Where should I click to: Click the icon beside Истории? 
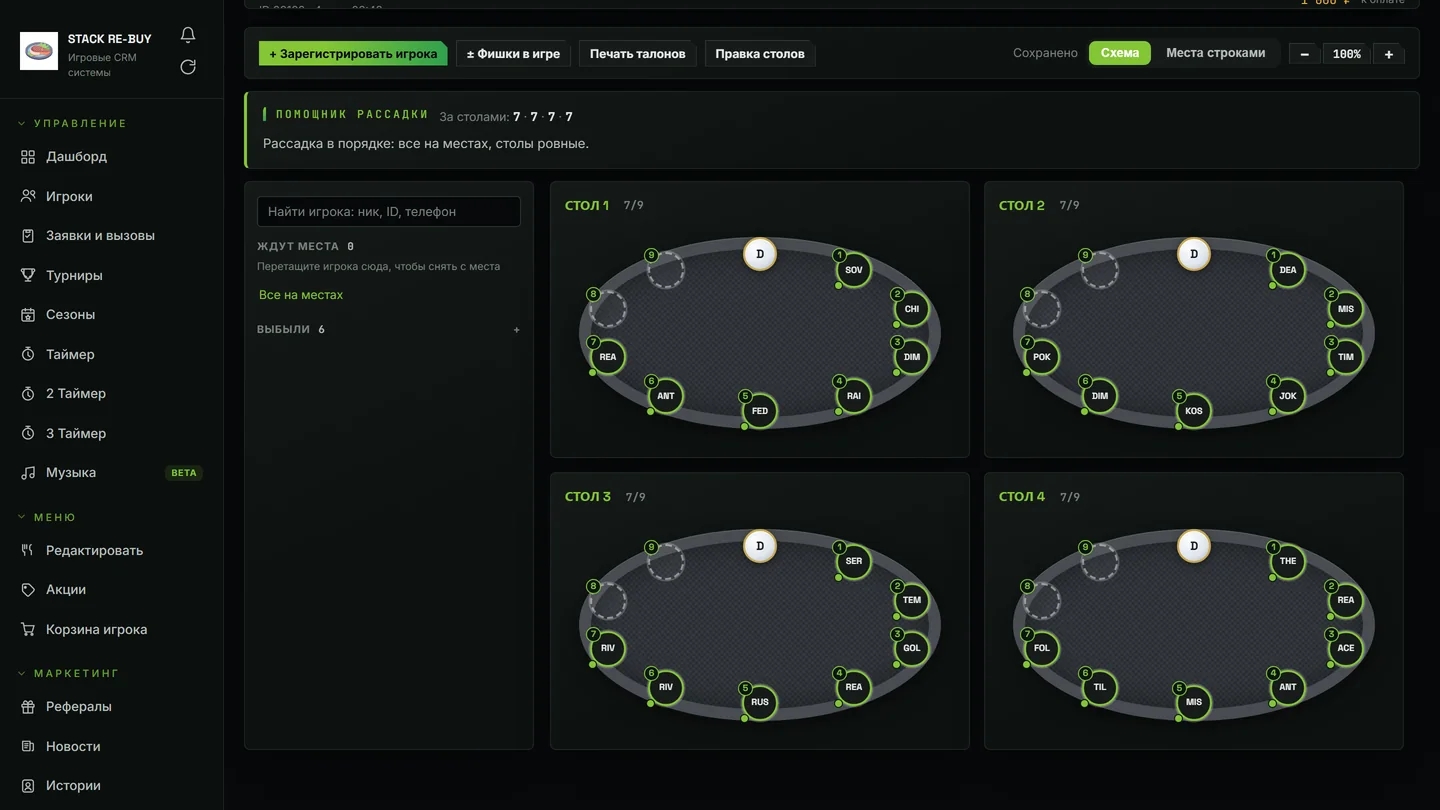coord(28,786)
